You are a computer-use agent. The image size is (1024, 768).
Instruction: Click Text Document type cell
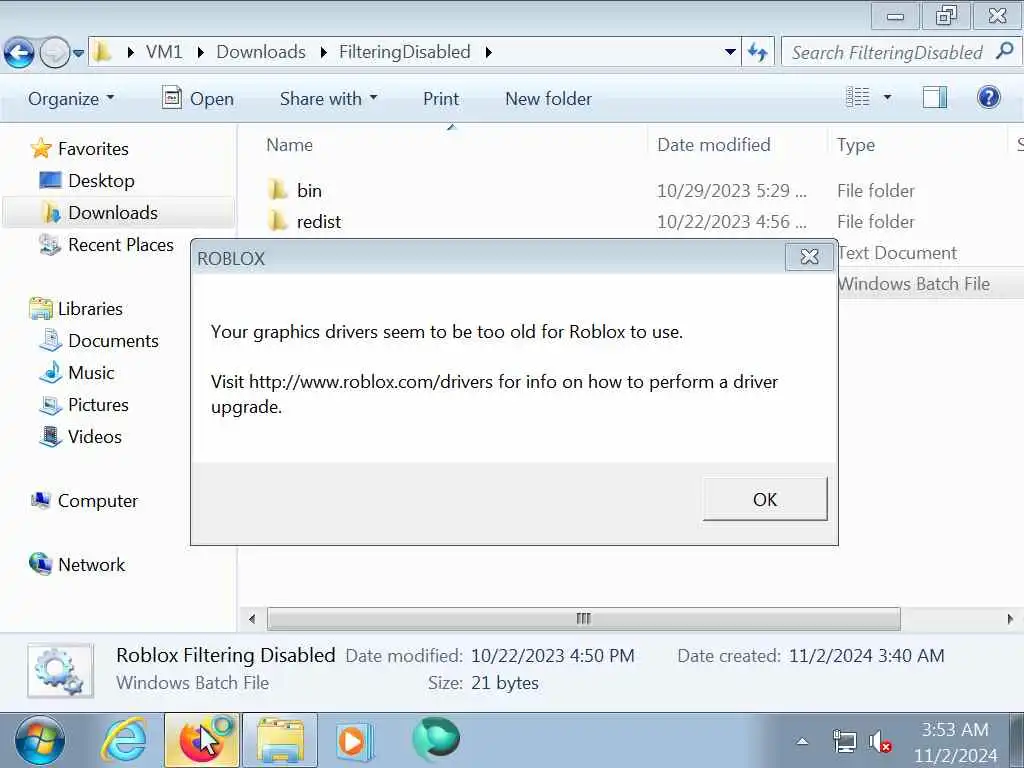897,253
